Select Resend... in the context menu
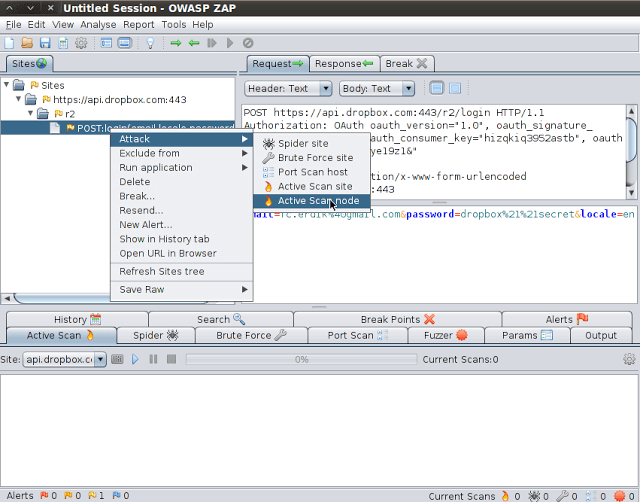Screen dimensions: 640x502 click(x=182, y=210)
